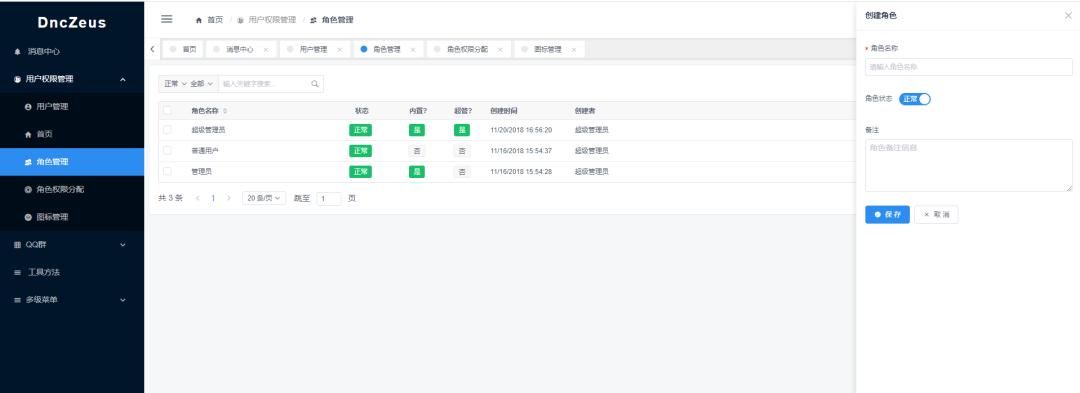Expand the 多级菜单 sidebar group

tap(123, 300)
